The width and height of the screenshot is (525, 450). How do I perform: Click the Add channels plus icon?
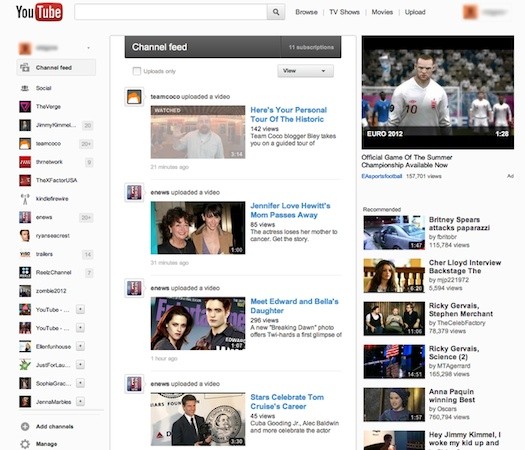pos(25,427)
